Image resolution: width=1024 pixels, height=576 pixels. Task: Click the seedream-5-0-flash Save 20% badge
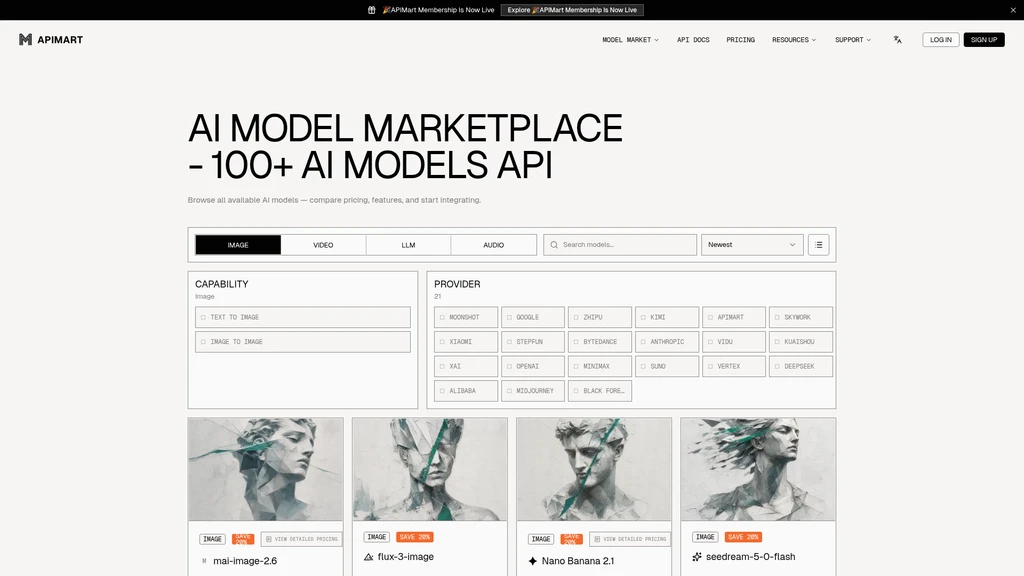743,537
